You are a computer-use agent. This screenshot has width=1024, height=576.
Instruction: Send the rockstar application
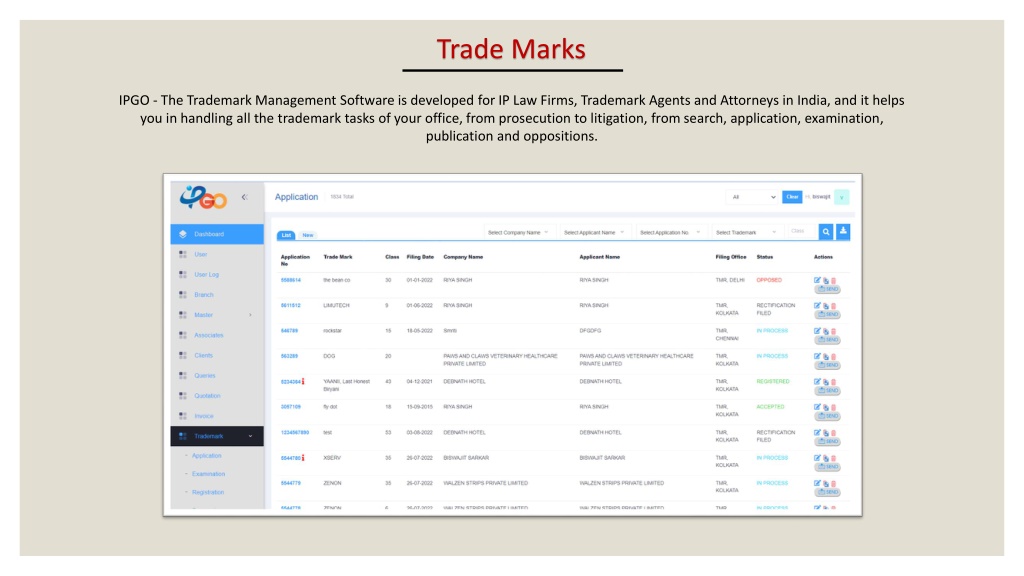[x=827, y=340]
